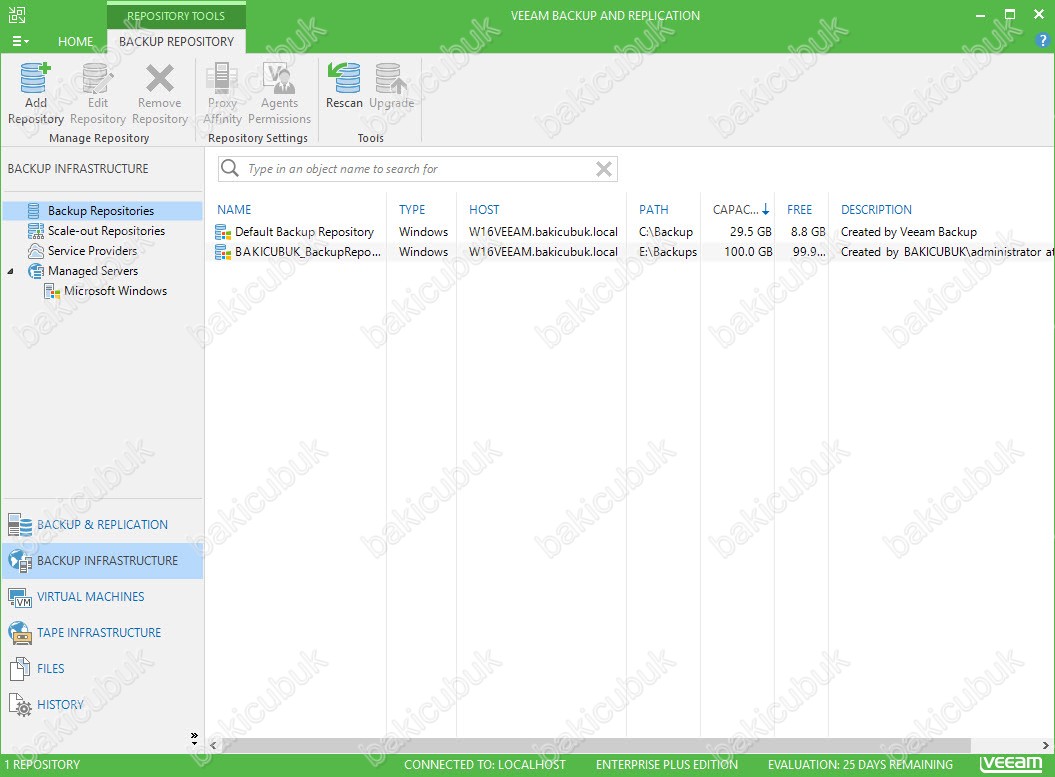1055x777 pixels.
Task: Select the Backup Repository ribbon tab
Action: (x=176, y=42)
